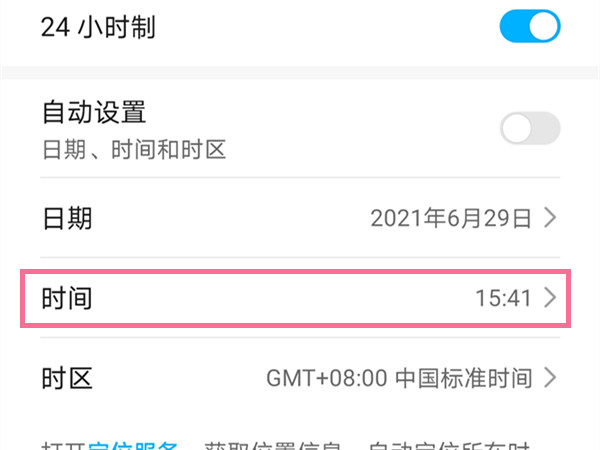Image resolution: width=600 pixels, height=450 pixels.
Task: Turn off the 24小时制 switch
Action: [530, 27]
